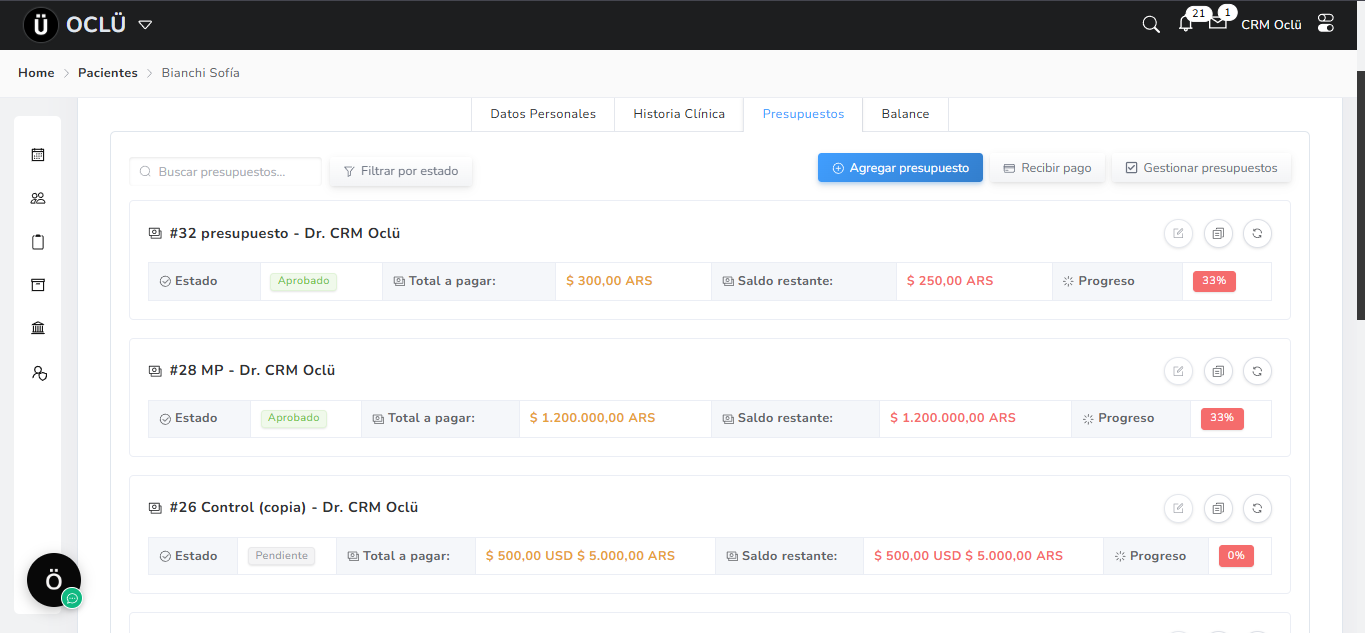Viewport: 1365px width, 633px height.
Task: Open the archive box icon in sidebar
Action: tap(38, 285)
